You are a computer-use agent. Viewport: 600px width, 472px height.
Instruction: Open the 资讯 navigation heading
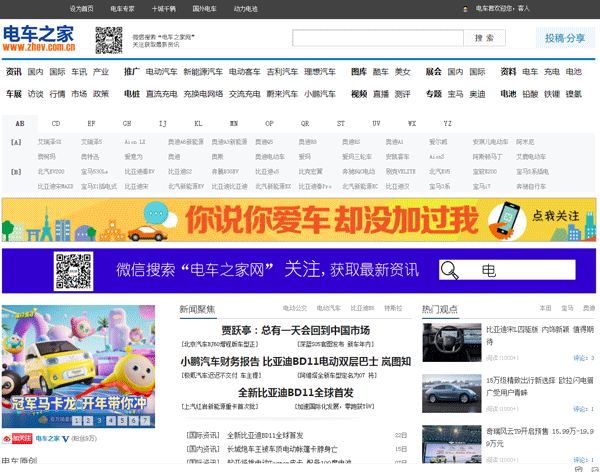pos(14,72)
